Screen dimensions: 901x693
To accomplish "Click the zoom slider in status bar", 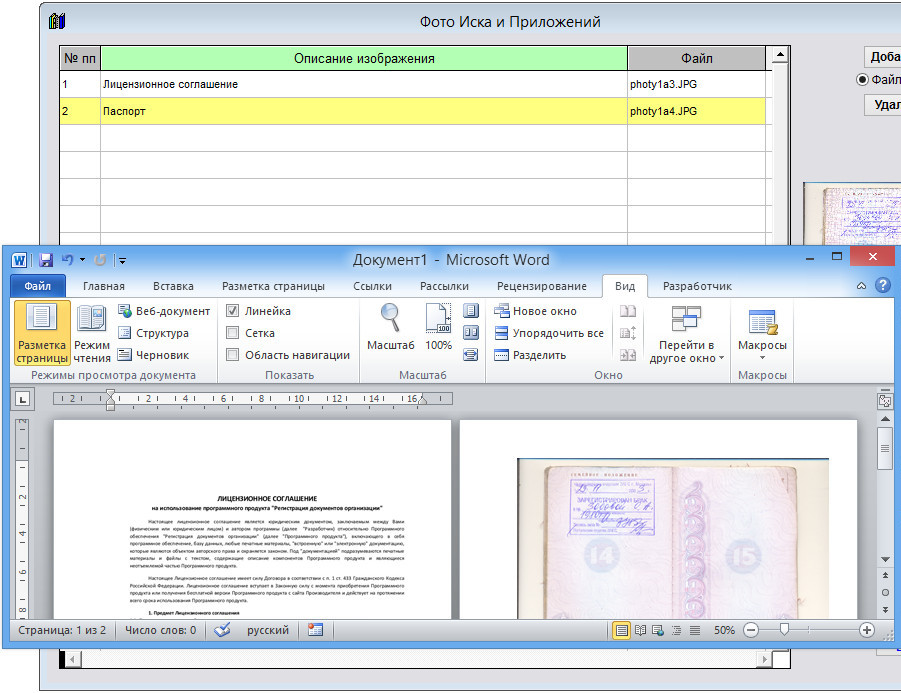I will tap(785, 630).
